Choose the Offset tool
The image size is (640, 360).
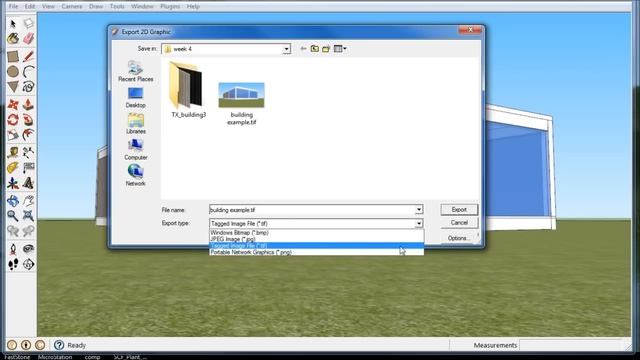tap(28, 135)
